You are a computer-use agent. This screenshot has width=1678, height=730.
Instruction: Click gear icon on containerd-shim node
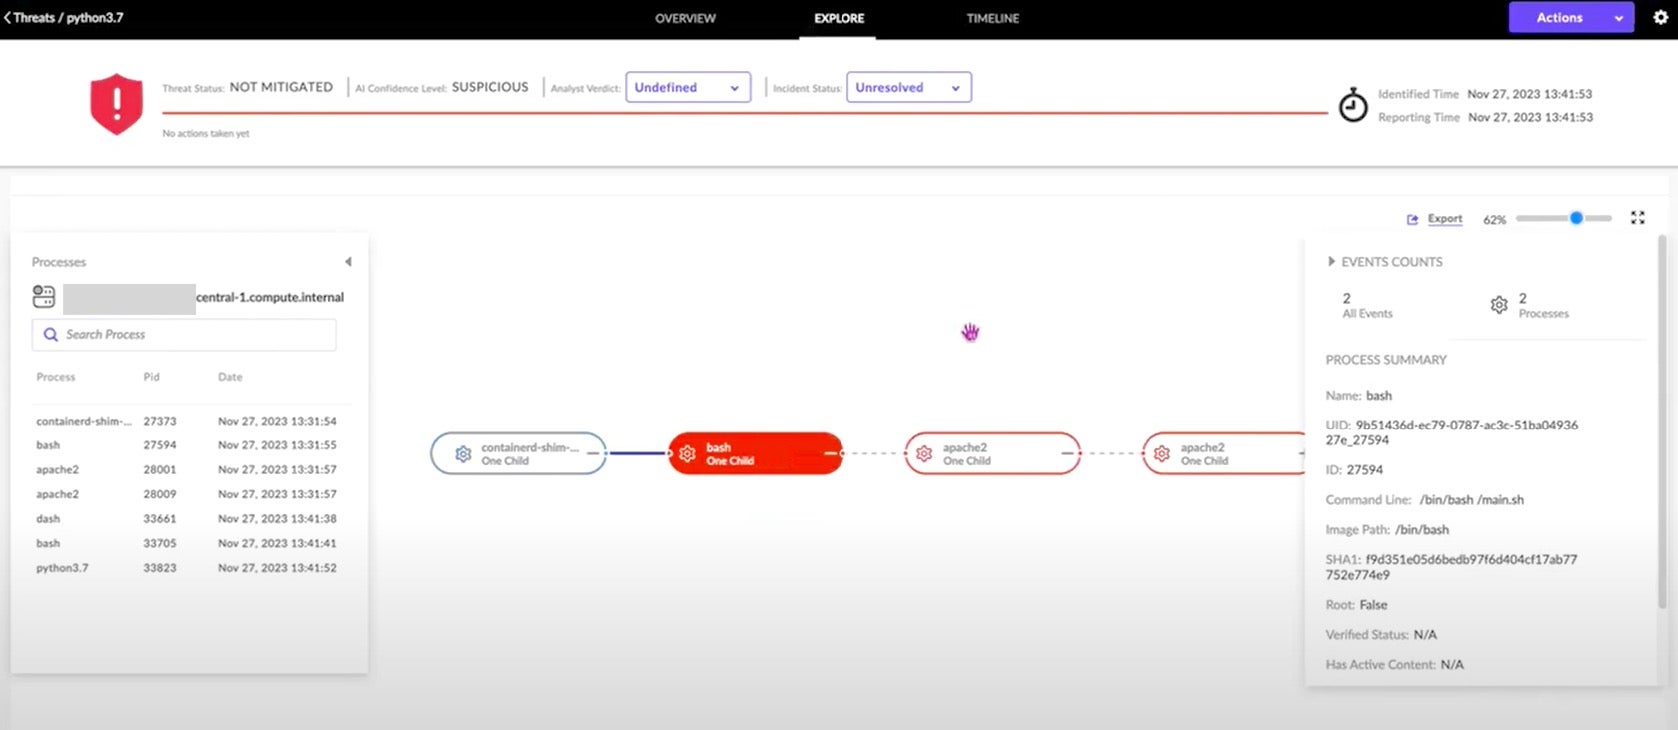463,454
